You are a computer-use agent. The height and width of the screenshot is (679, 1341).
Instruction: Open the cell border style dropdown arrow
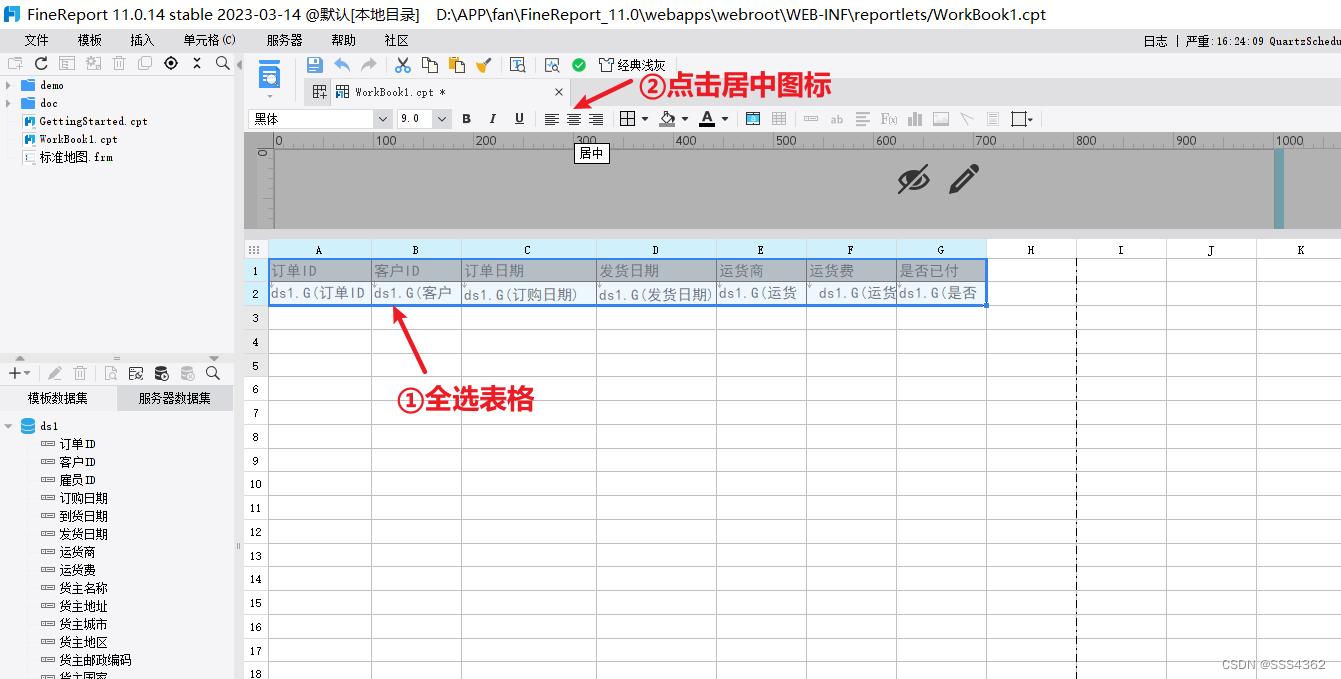645,119
